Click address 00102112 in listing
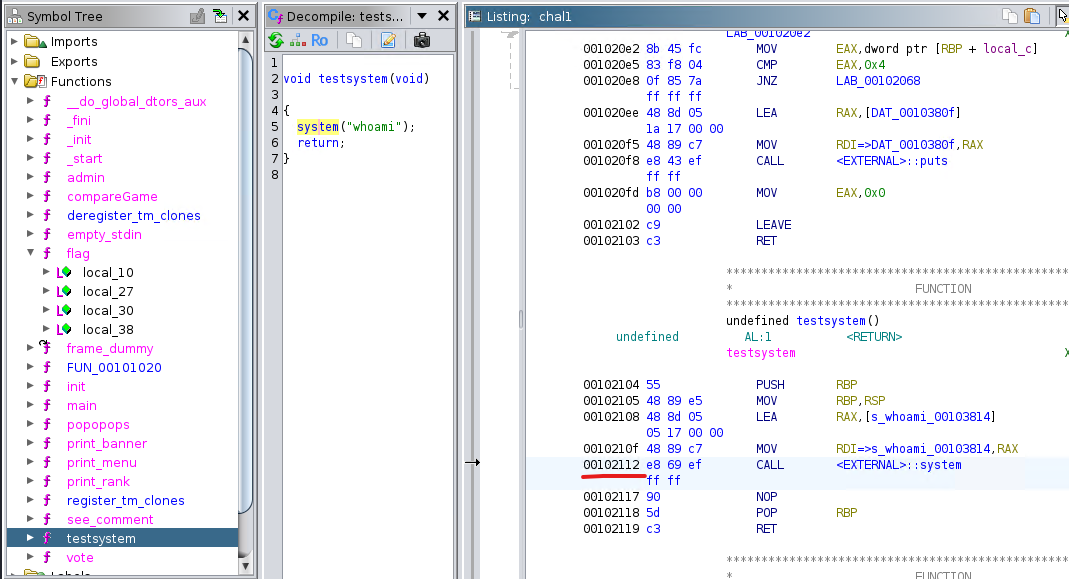Screen dimensions: 1069x579 tap(612, 465)
